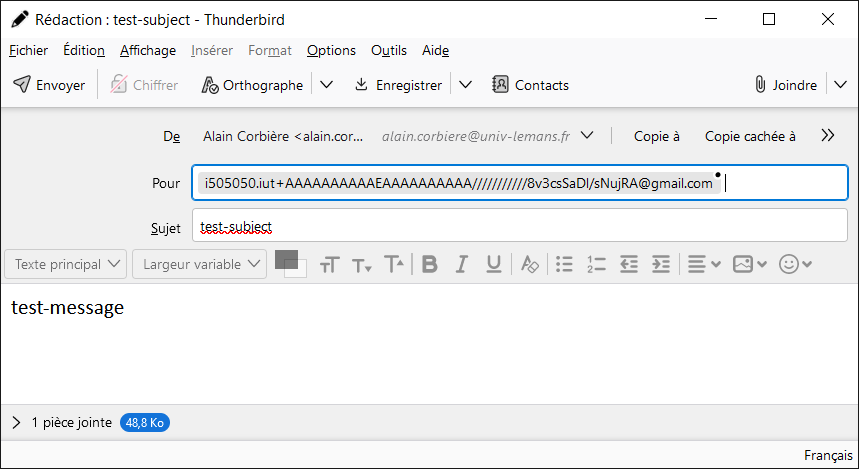
Task: Open the Affichage menu
Action: 148,50
